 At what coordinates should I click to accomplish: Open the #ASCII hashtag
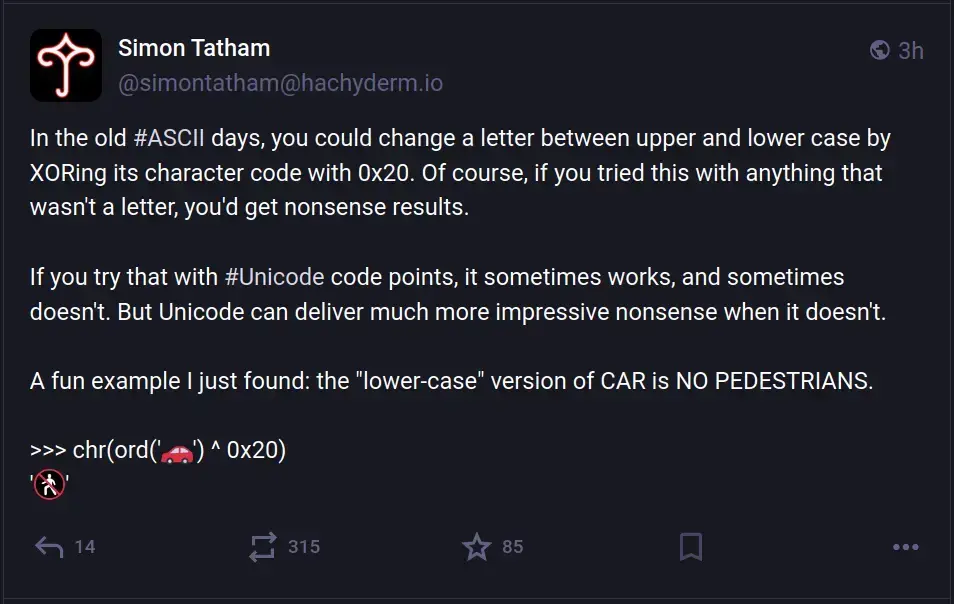tap(169, 138)
